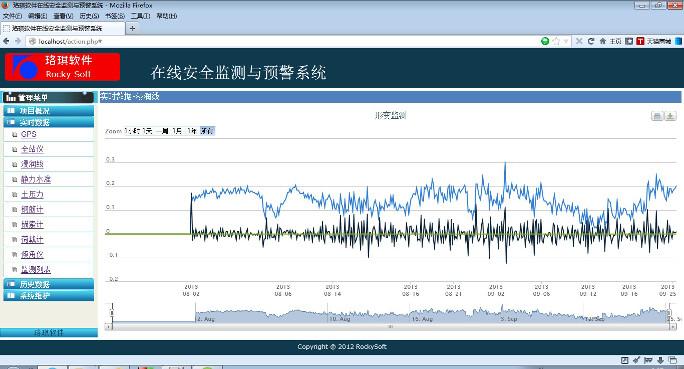The width and height of the screenshot is (684, 369).
Task: Open the Tools (工具) menu
Action: (140, 16)
